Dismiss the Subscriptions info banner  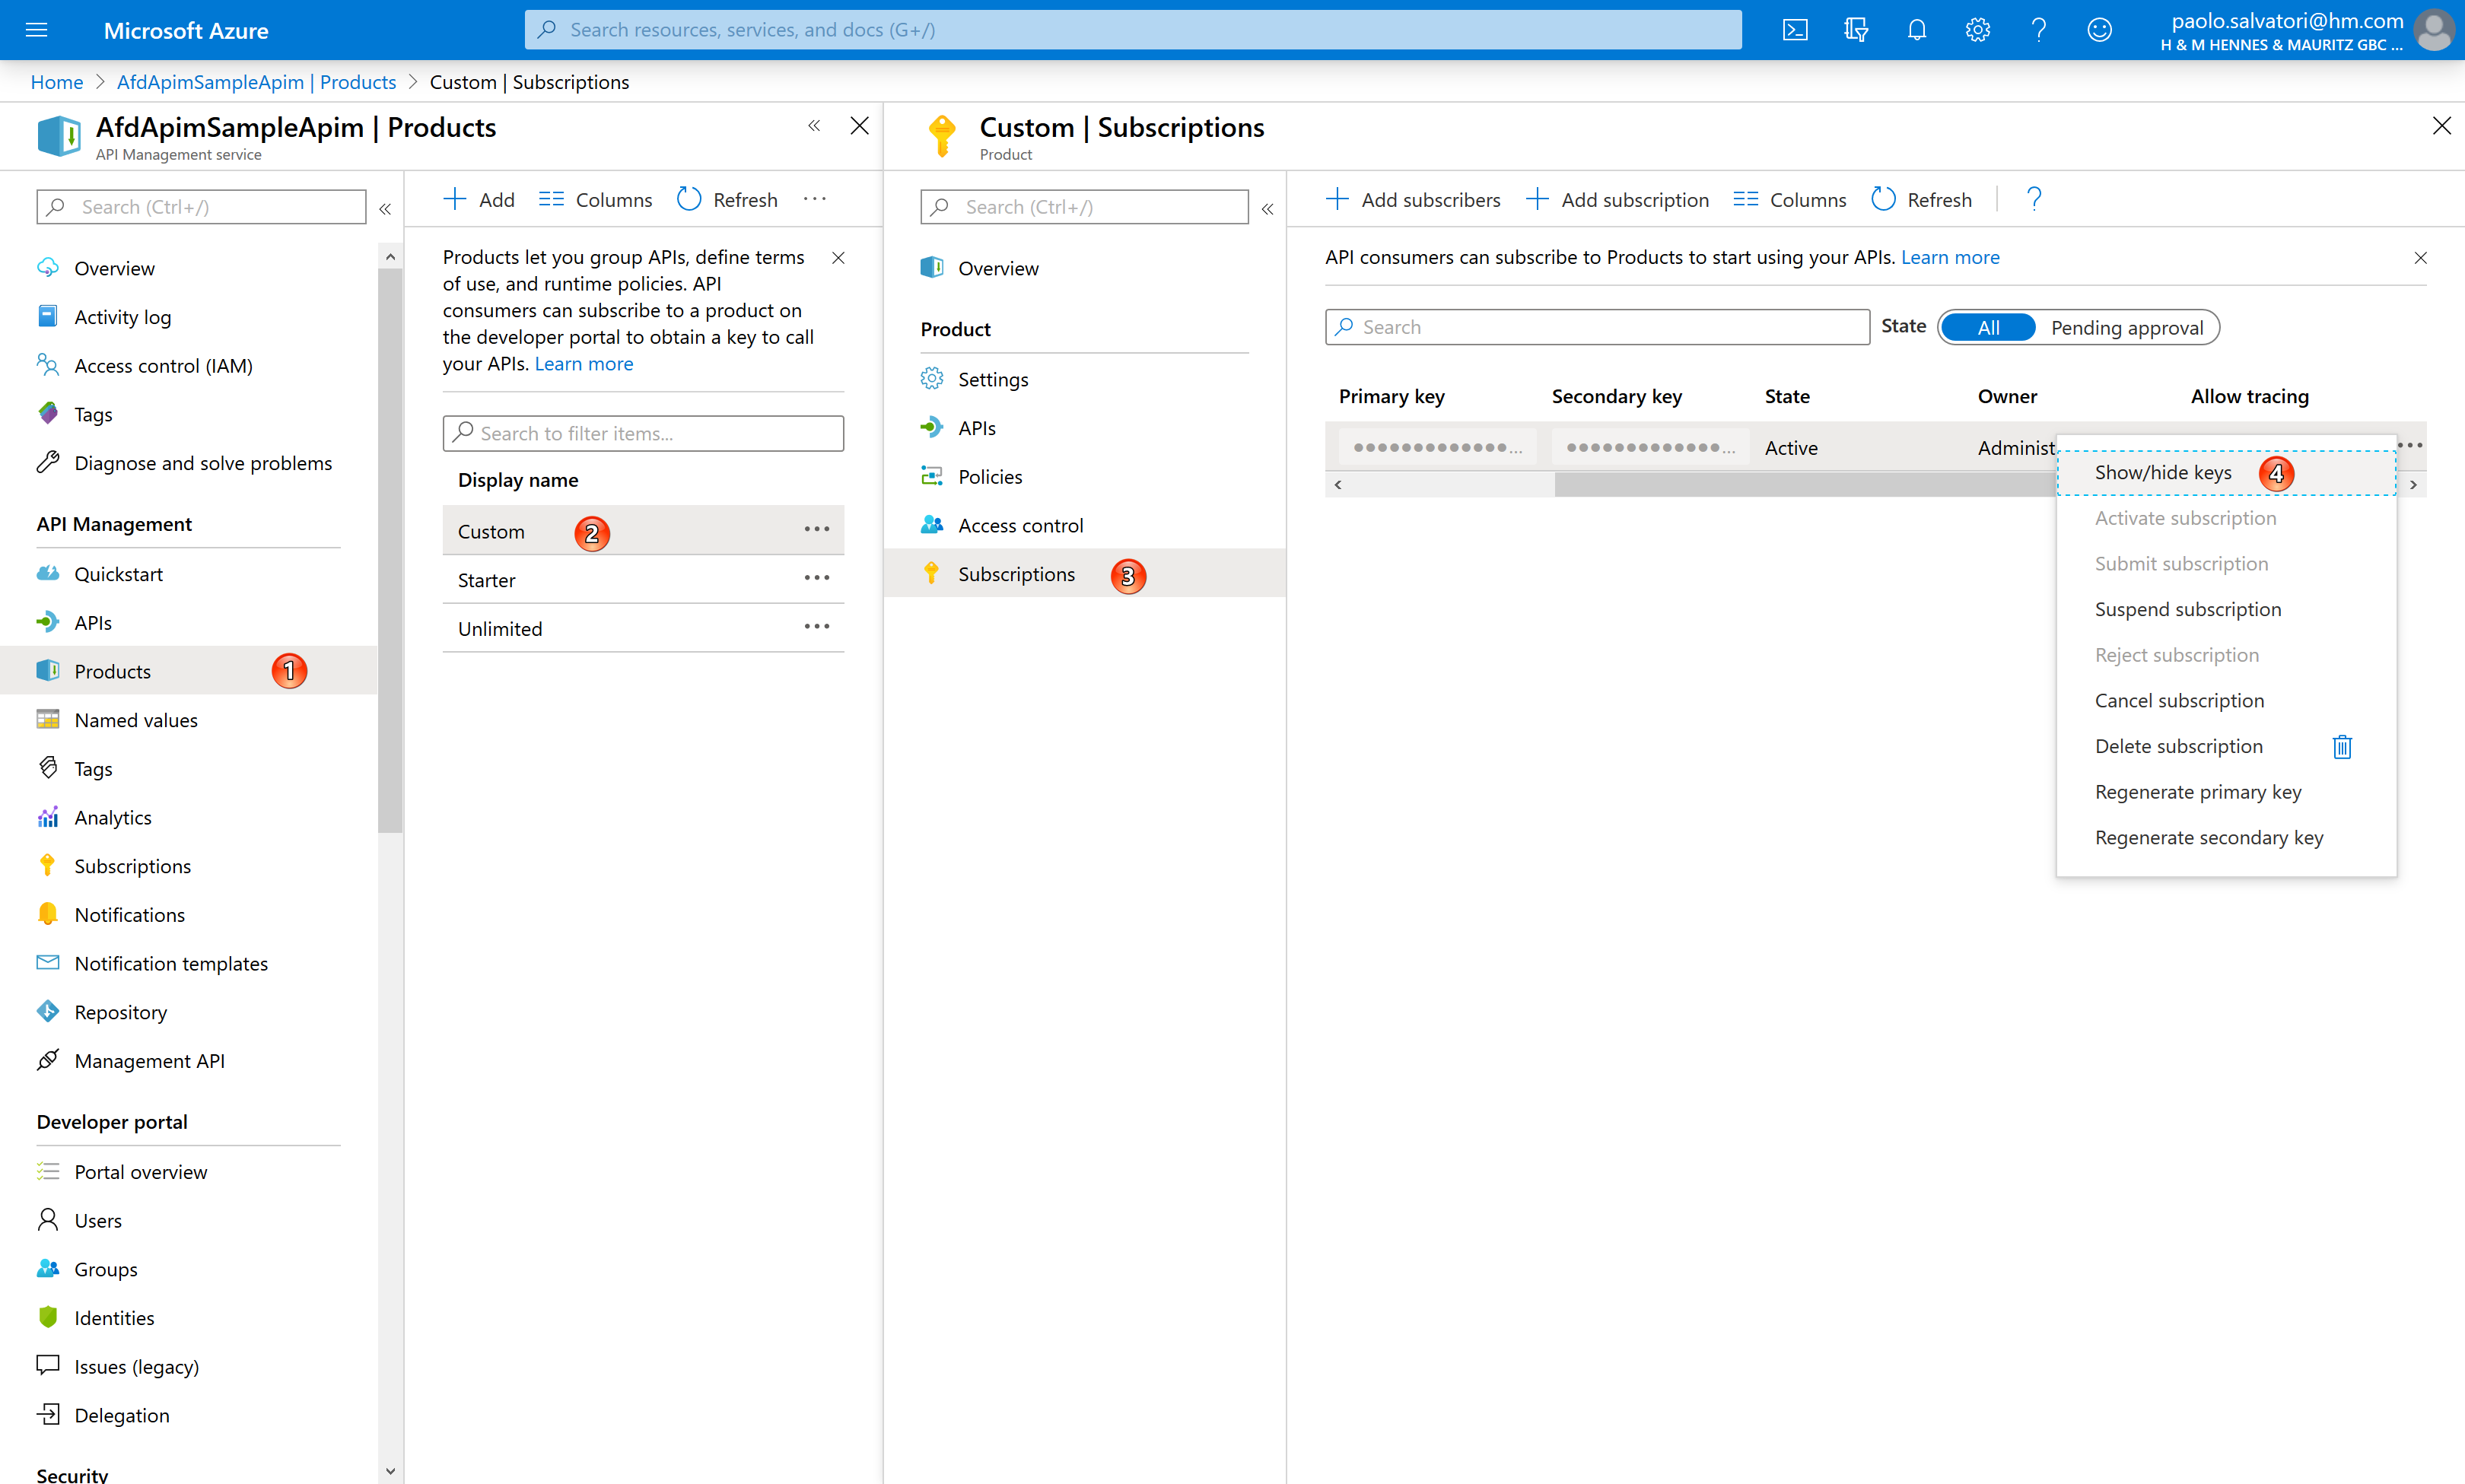(x=2420, y=258)
